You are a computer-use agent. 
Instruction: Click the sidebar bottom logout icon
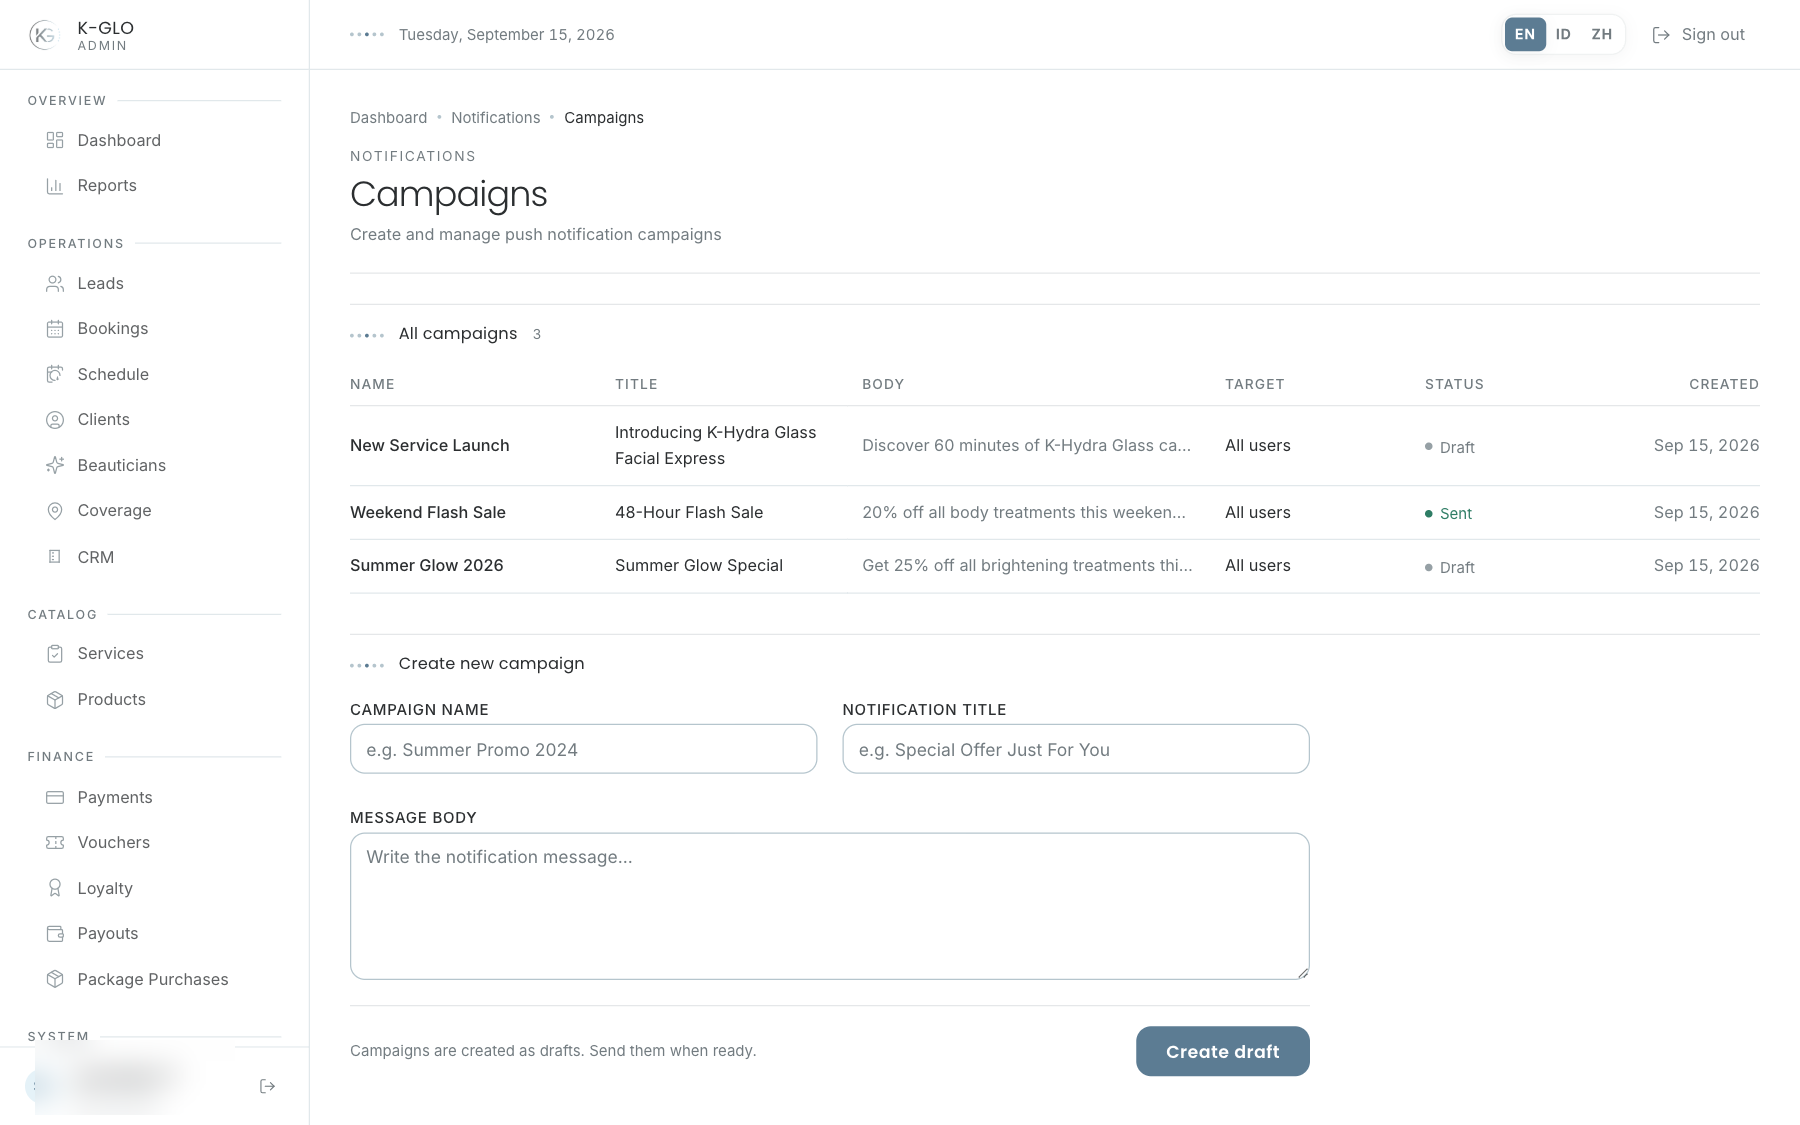267,1086
